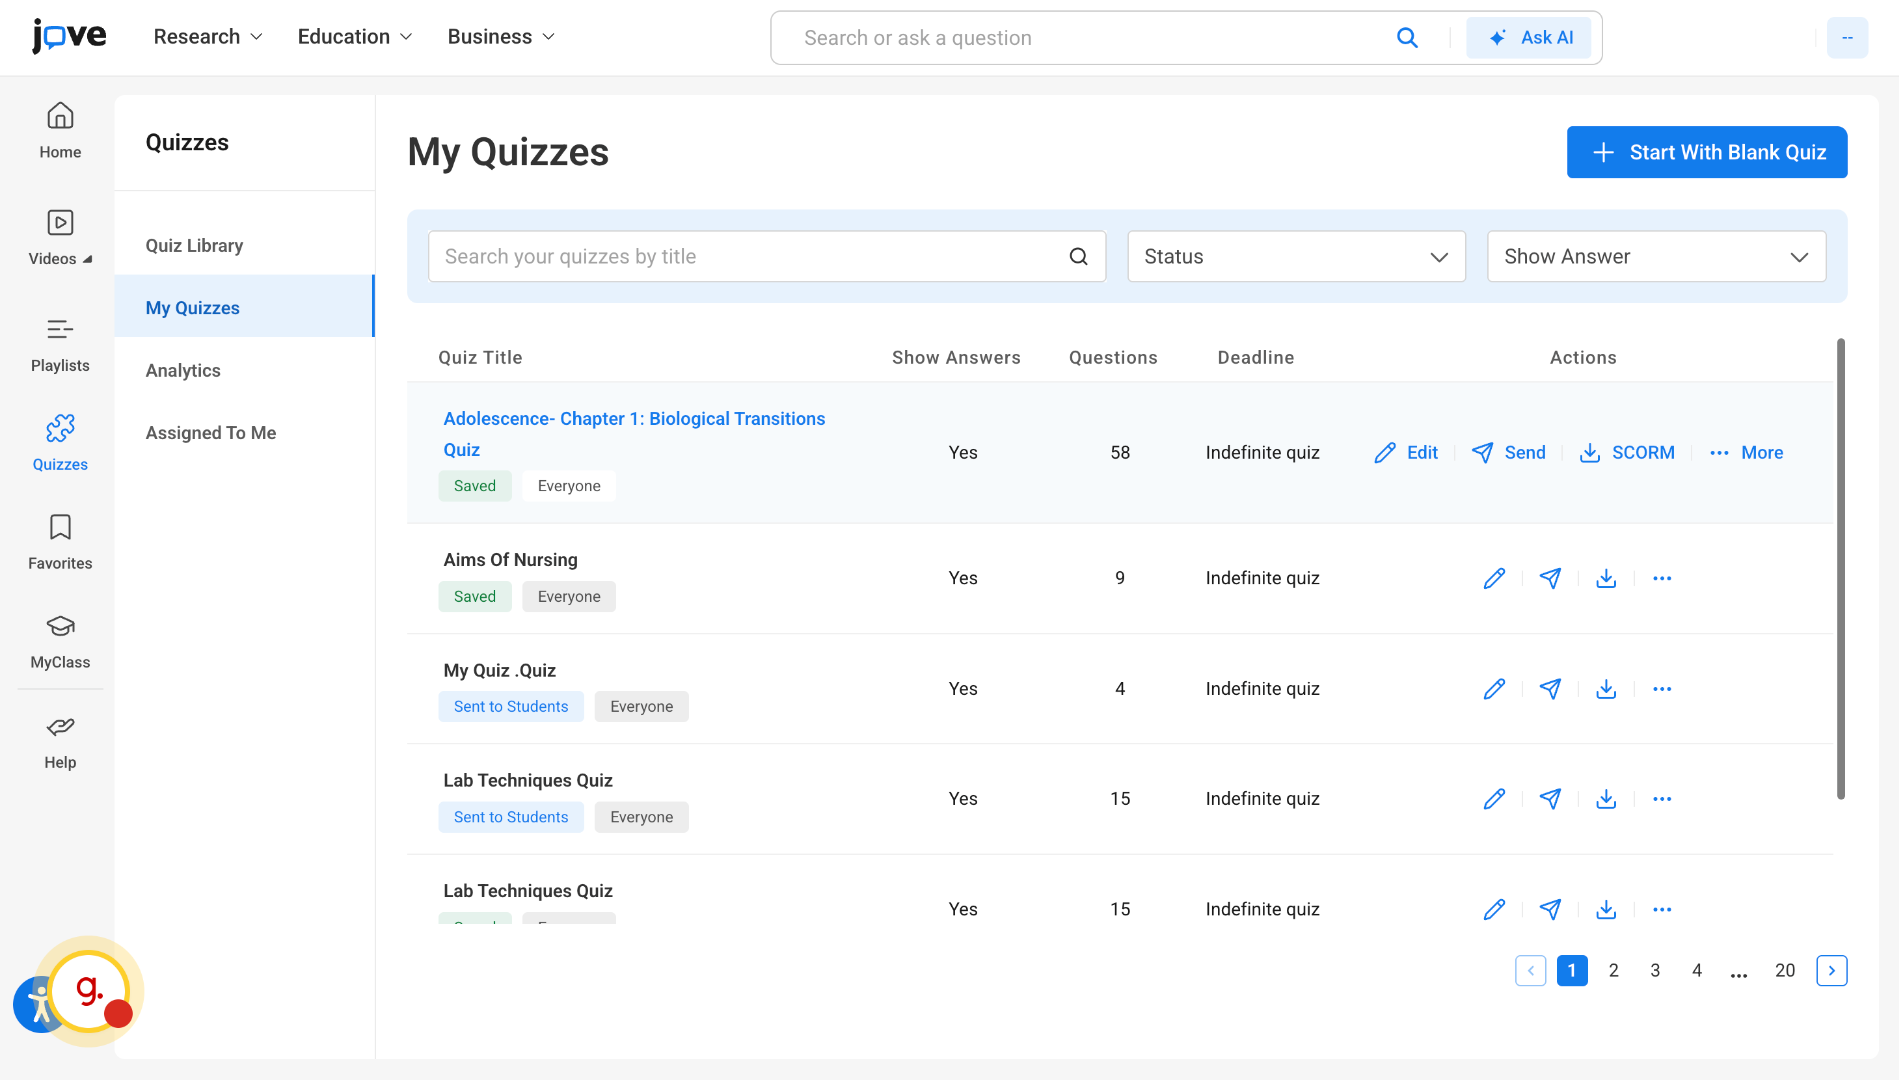Open MyClass from the sidebar
This screenshot has height=1080, width=1899.
click(x=60, y=642)
